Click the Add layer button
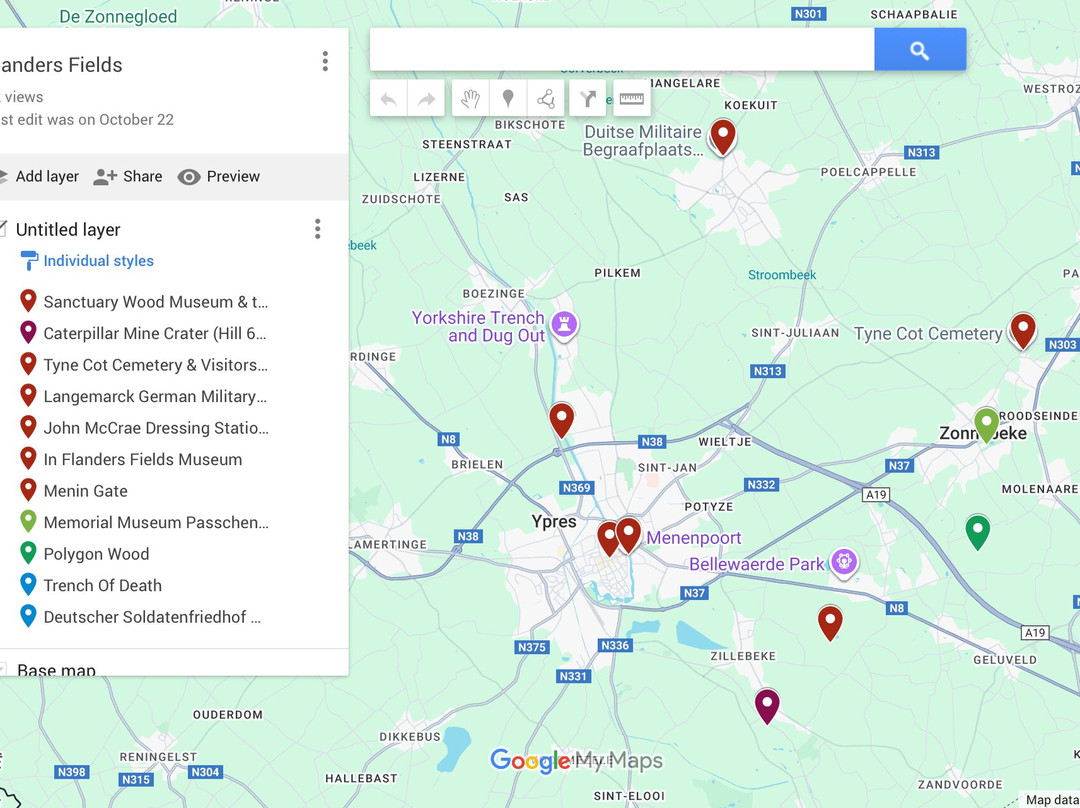Image resolution: width=1080 pixels, height=808 pixels. coord(40,177)
